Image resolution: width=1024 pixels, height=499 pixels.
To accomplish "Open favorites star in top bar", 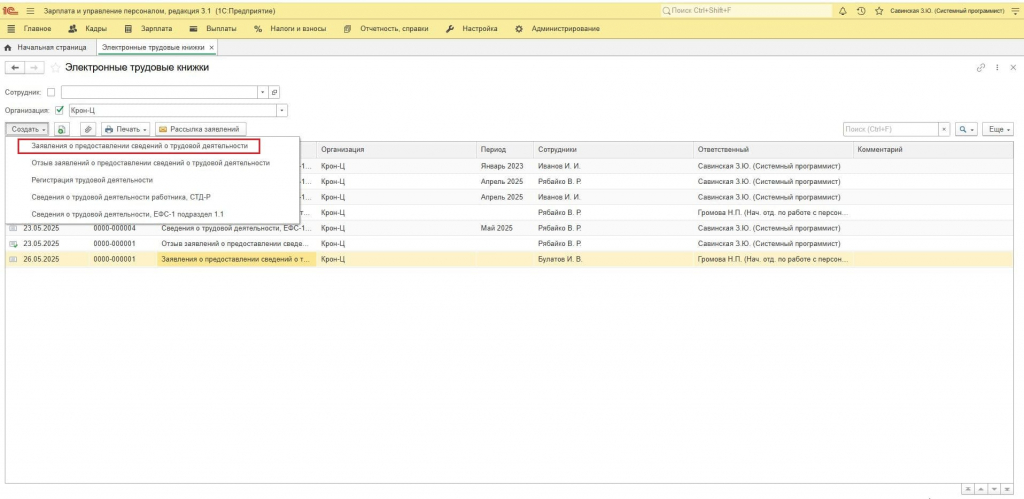I will [879, 11].
